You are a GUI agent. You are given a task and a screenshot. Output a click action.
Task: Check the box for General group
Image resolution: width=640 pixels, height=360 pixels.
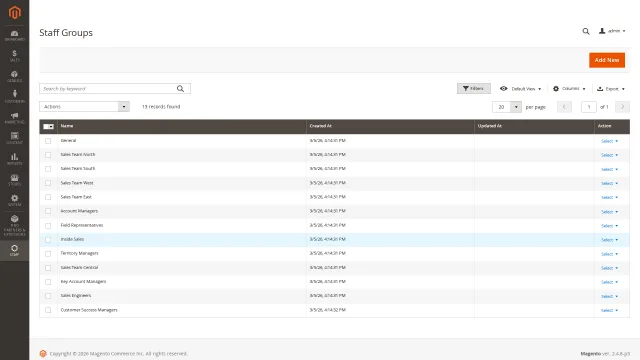pos(48,141)
